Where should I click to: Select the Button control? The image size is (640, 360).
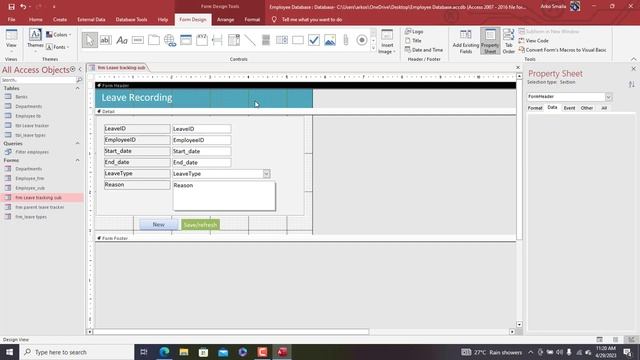coord(138,40)
